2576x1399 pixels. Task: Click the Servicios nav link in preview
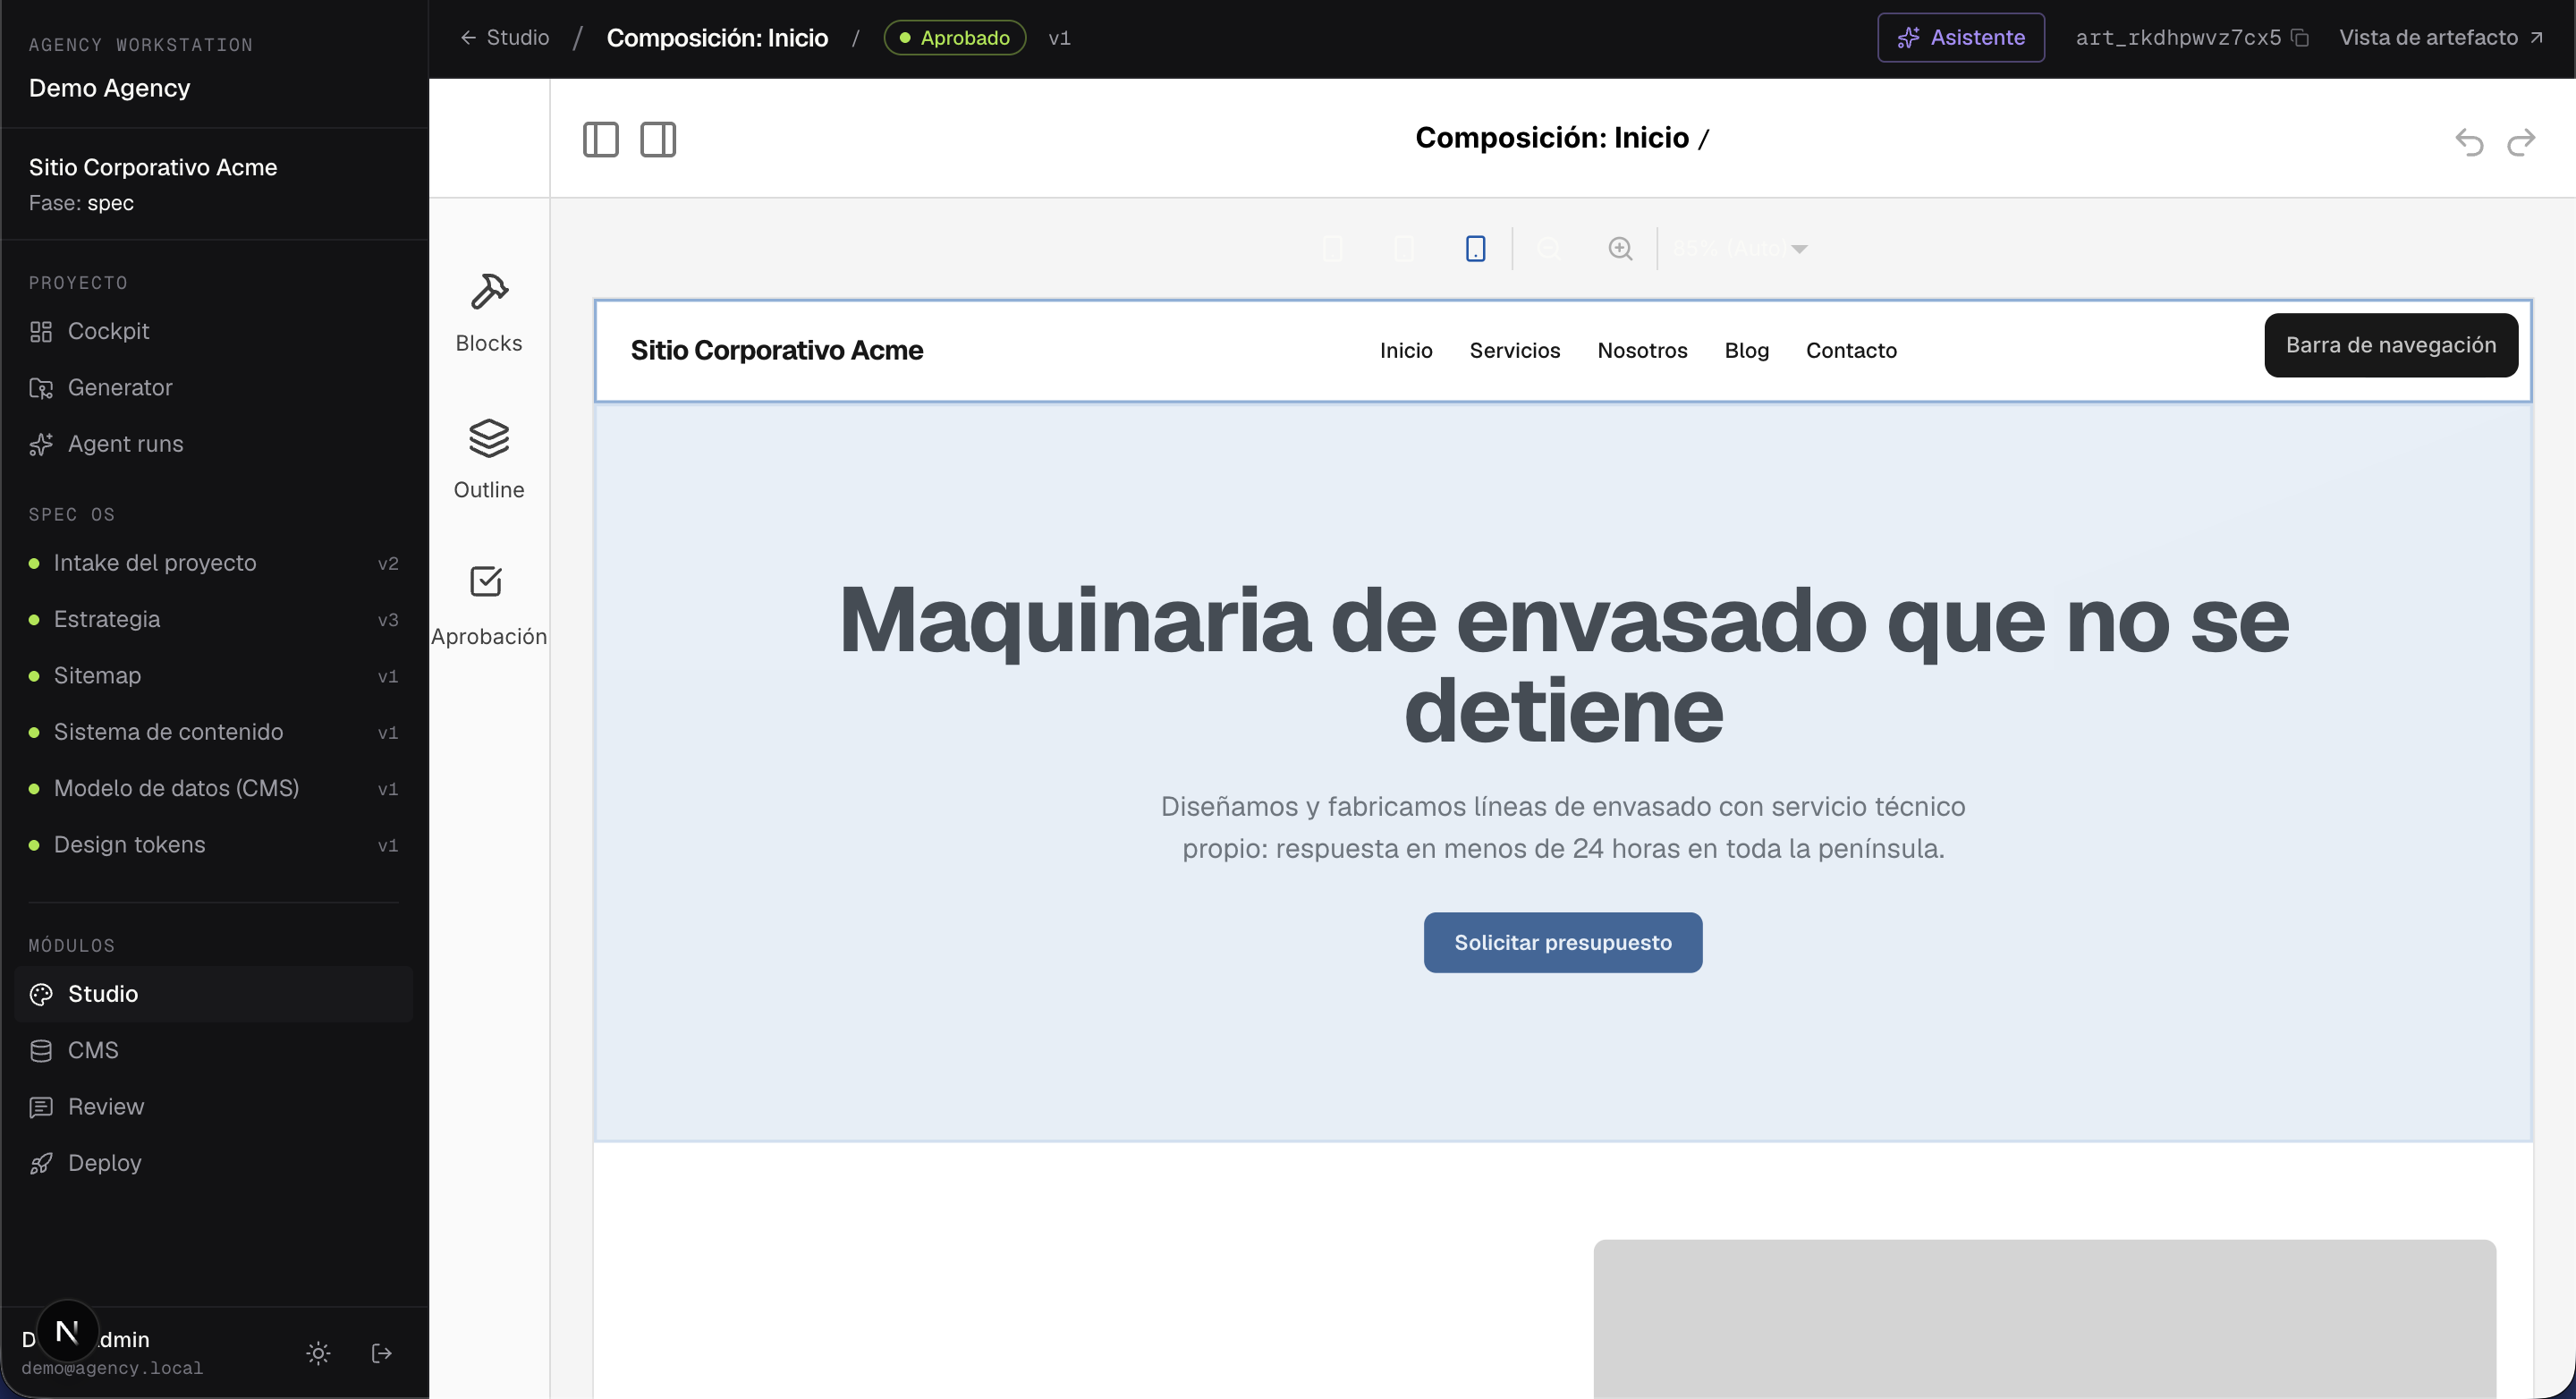pyautogui.click(x=1514, y=350)
